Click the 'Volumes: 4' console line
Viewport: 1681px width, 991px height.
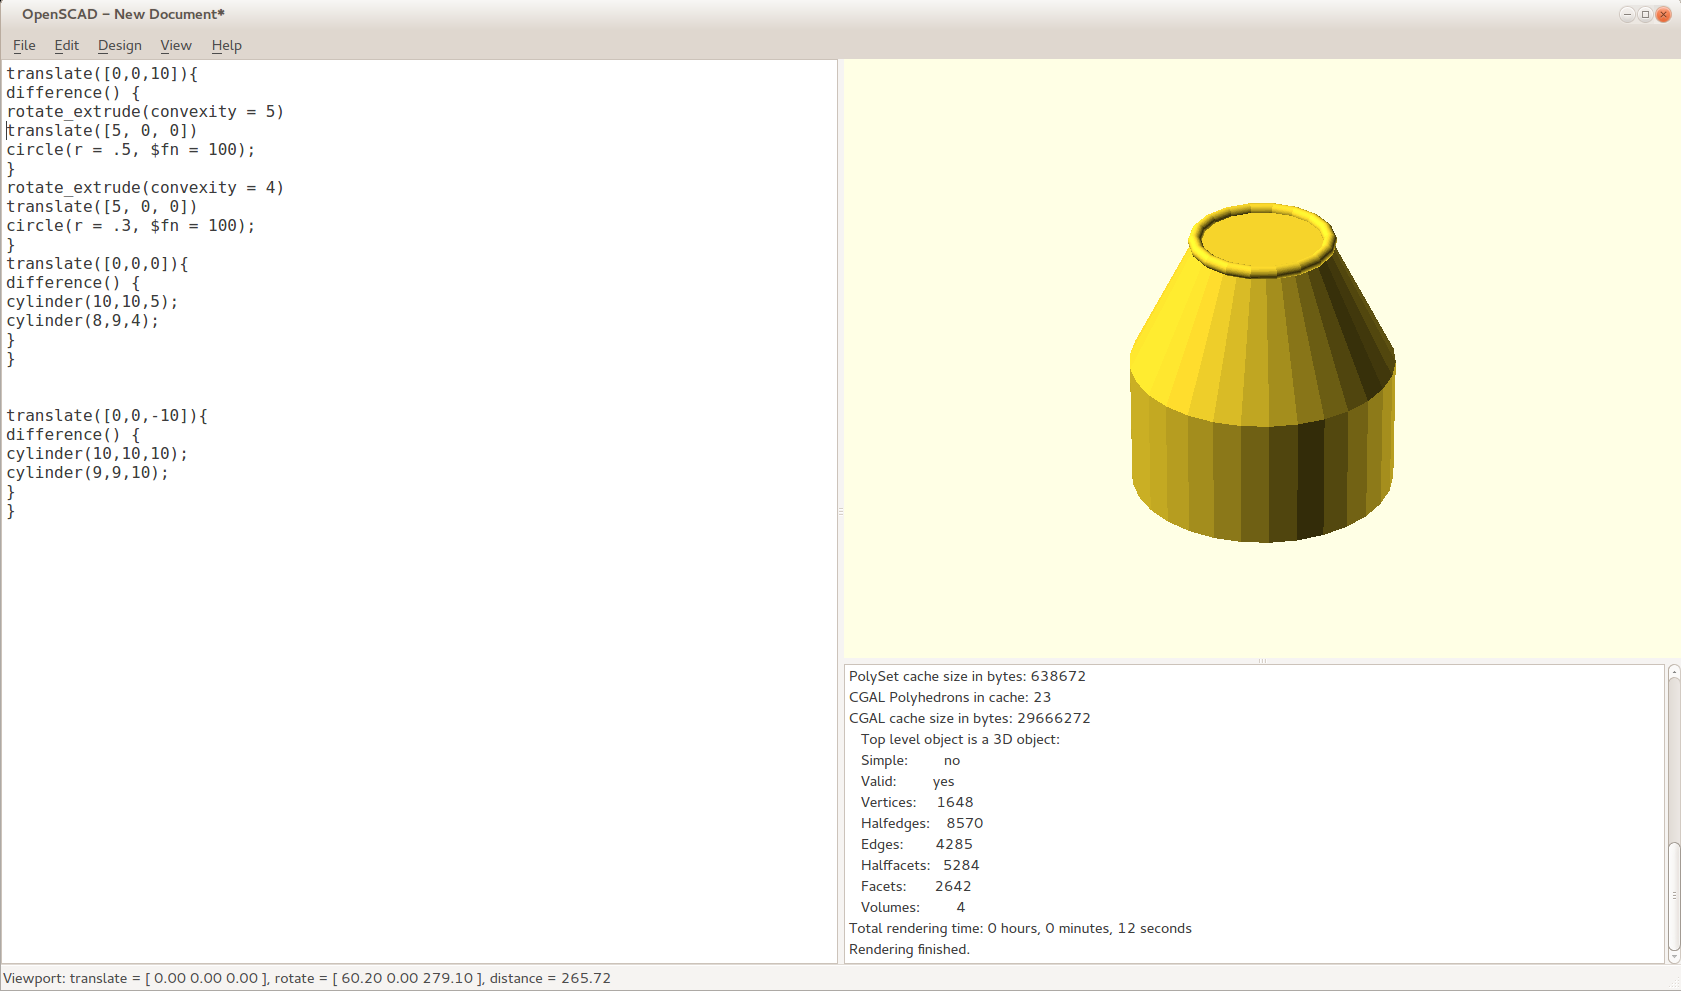pos(913,907)
